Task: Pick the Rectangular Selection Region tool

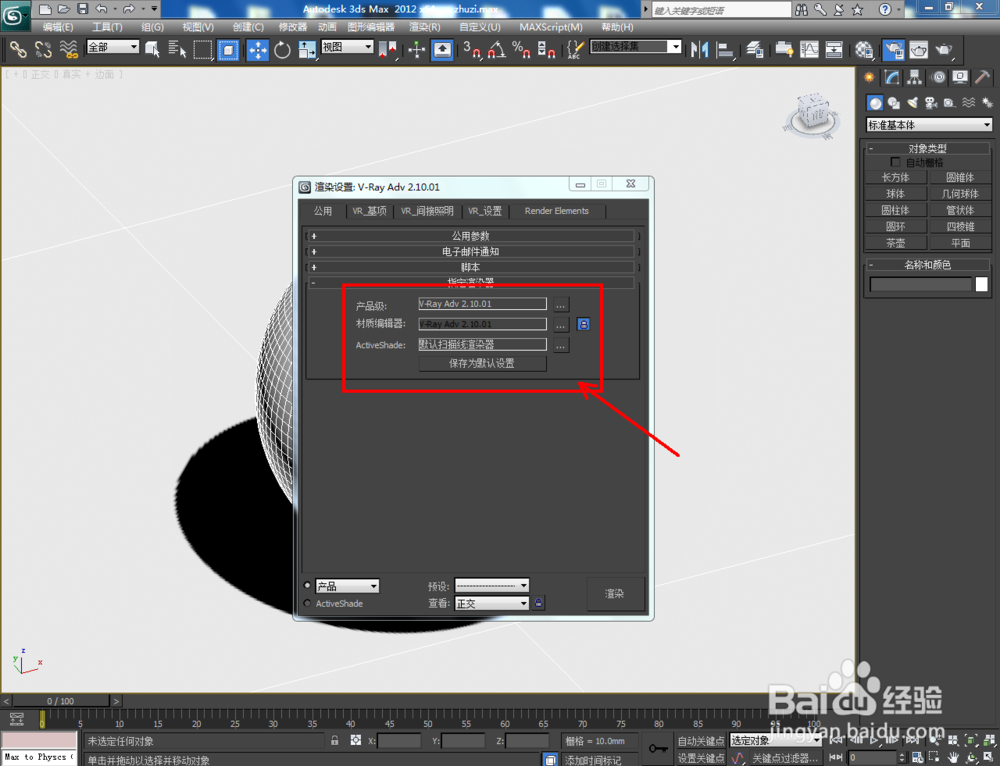Action: click(202, 49)
